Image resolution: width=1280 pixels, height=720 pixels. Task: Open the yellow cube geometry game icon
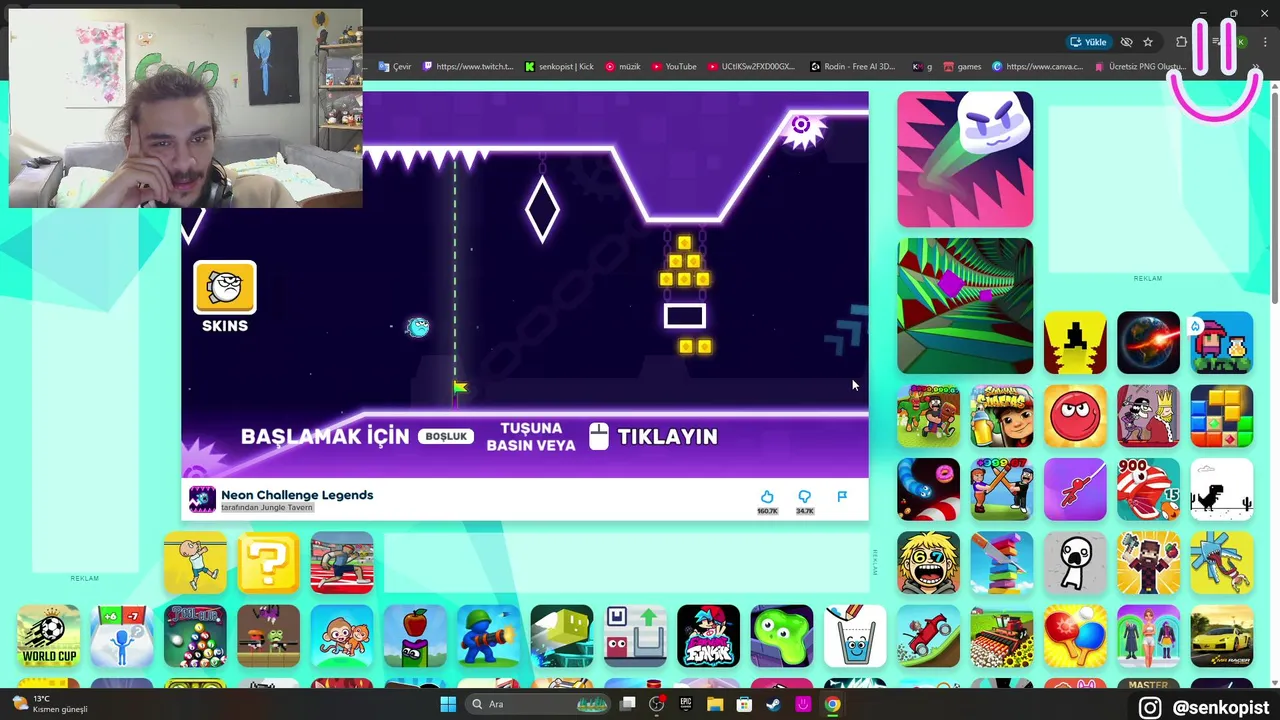coord(562,636)
